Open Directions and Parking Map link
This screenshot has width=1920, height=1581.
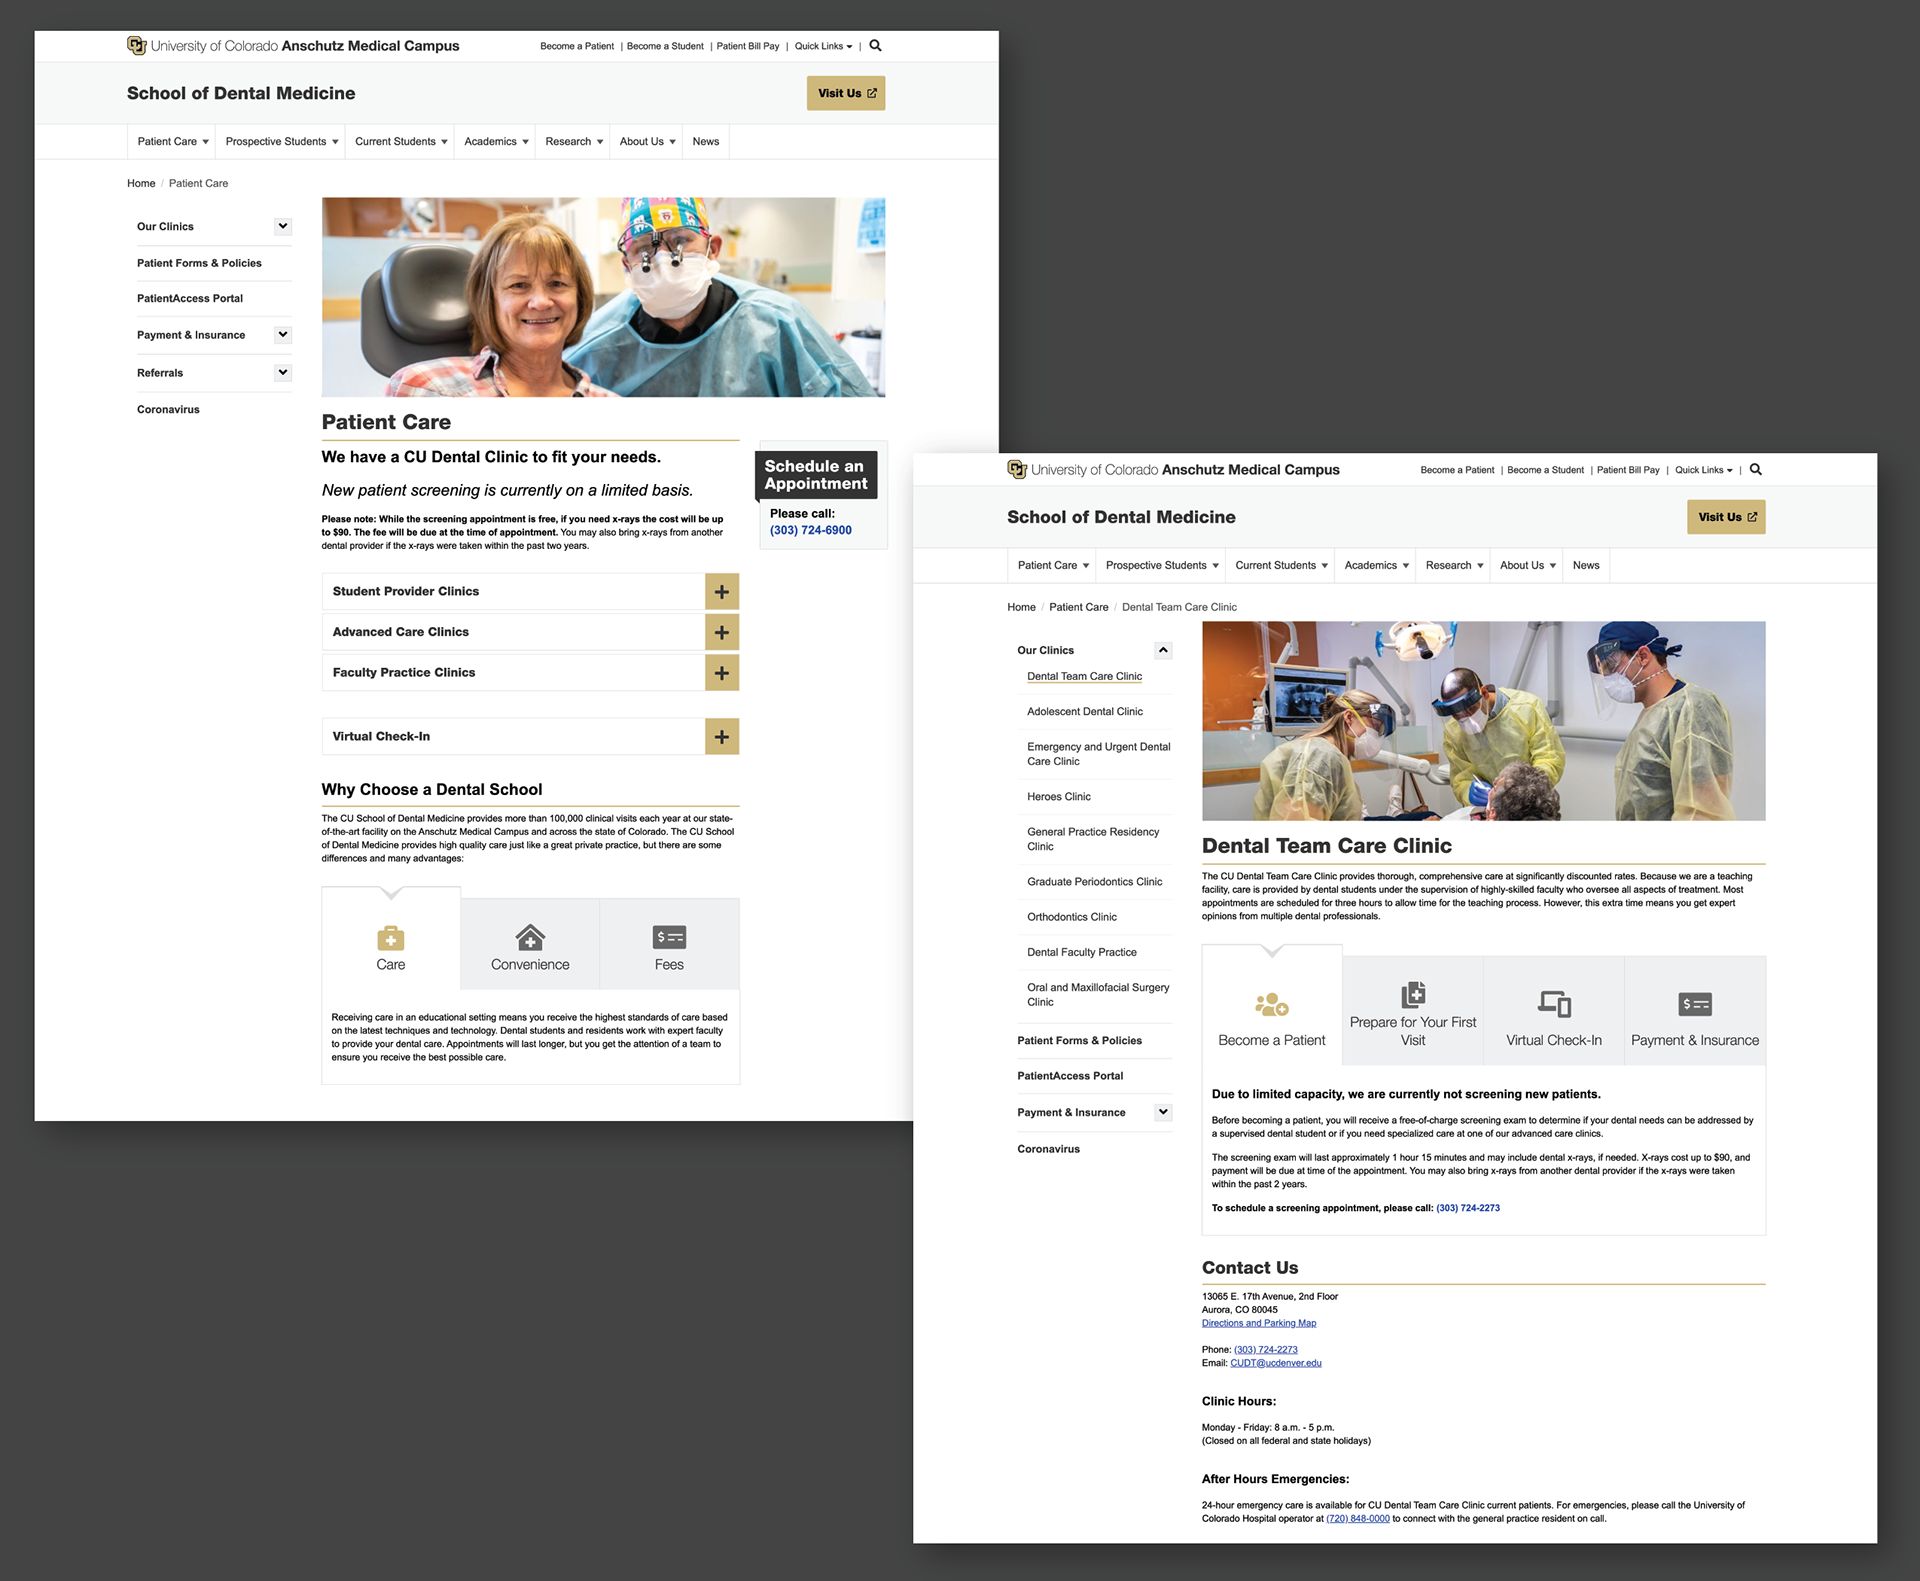coord(1259,1323)
